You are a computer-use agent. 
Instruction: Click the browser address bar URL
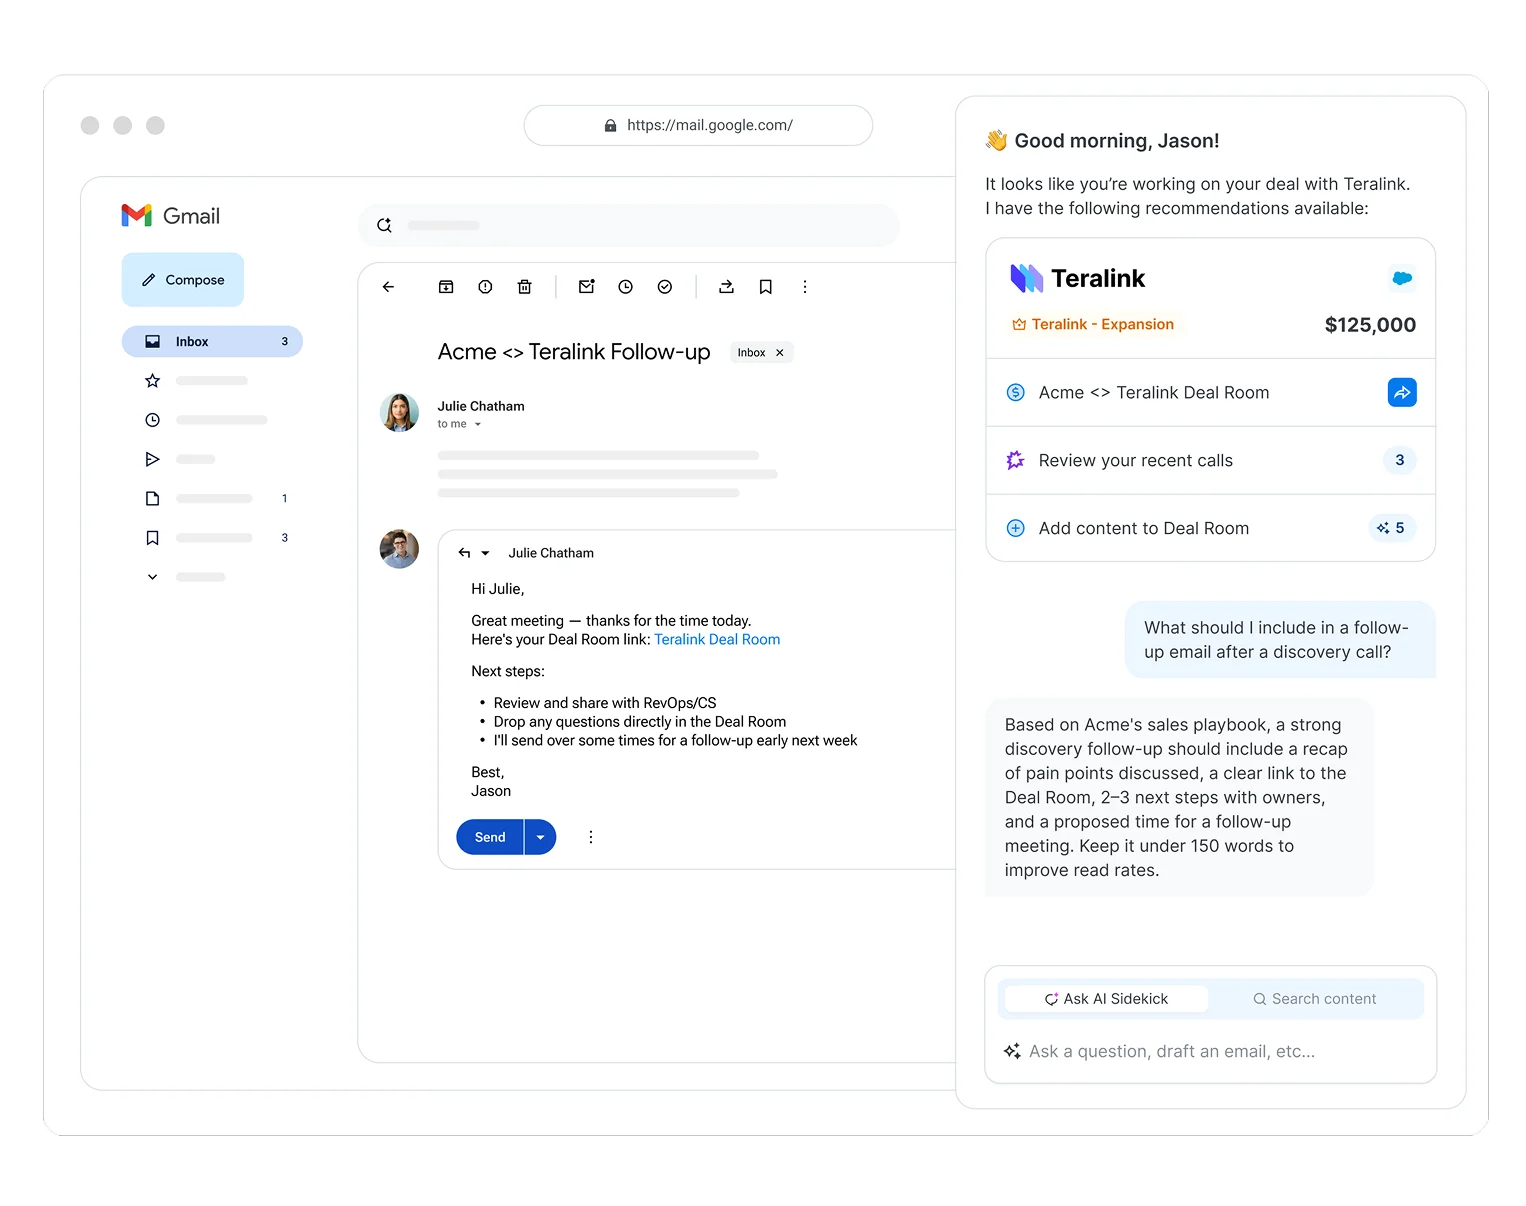tap(698, 126)
